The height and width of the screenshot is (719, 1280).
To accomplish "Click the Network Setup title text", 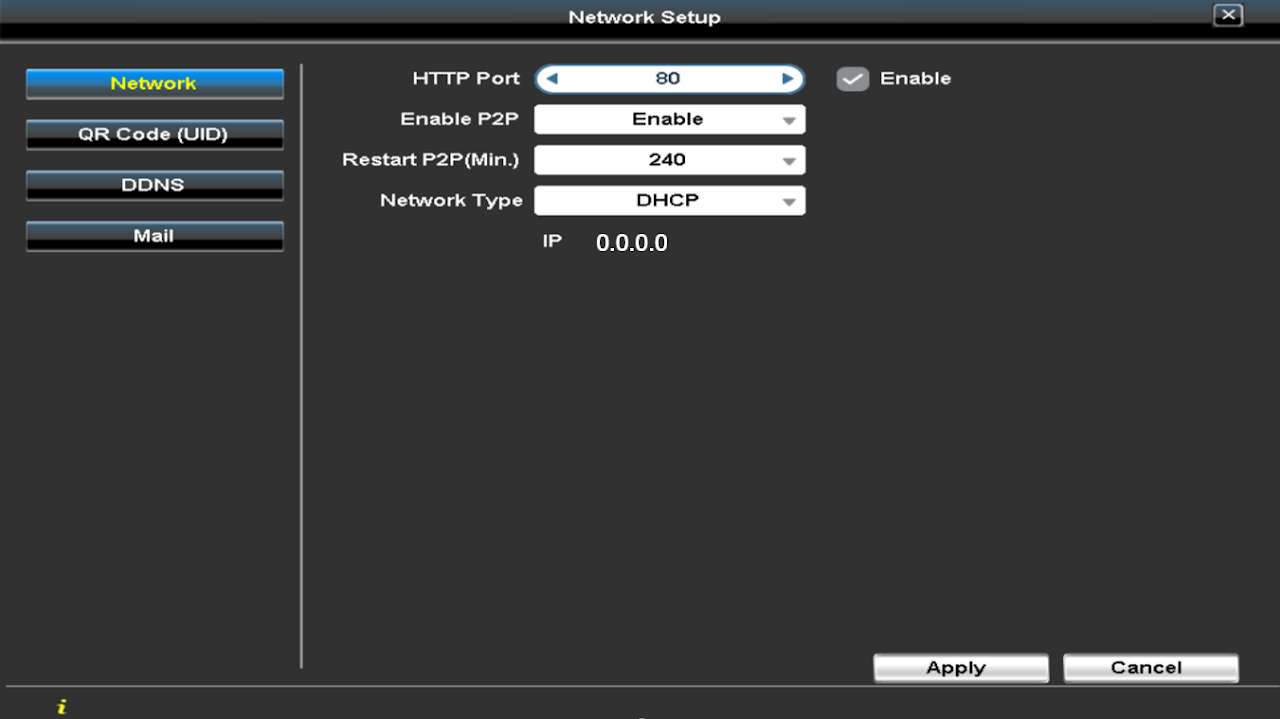I will pos(644,17).
